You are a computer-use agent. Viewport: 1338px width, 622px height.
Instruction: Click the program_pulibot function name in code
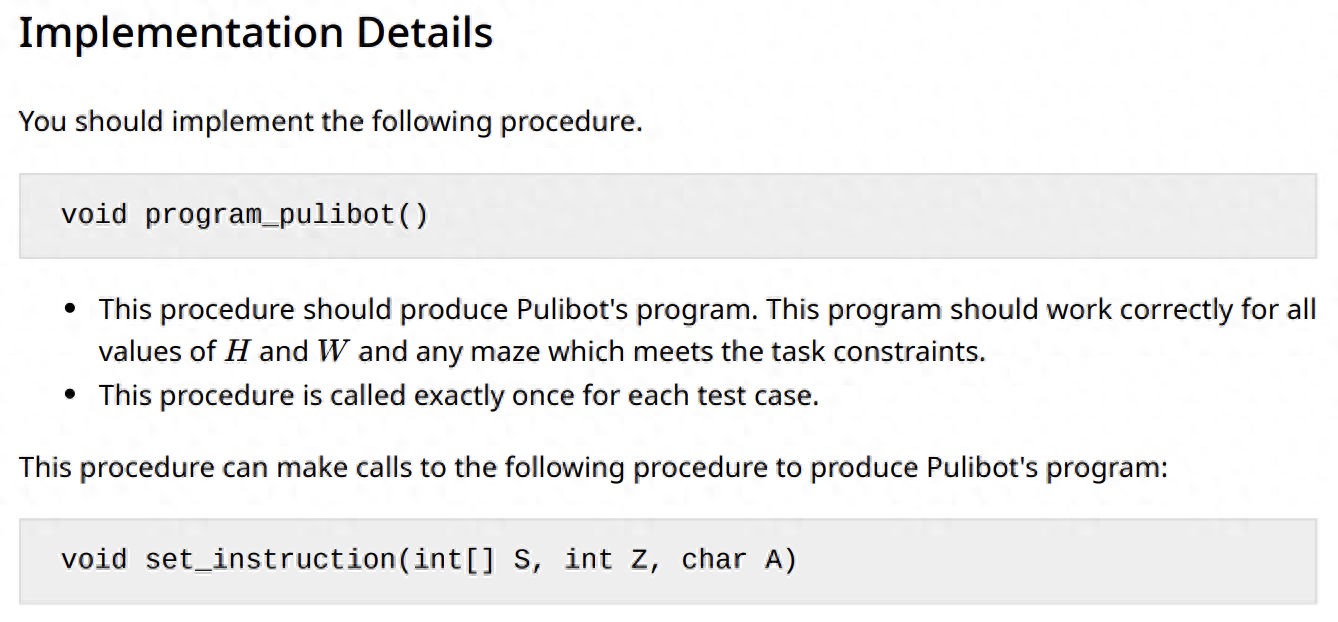(270, 215)
